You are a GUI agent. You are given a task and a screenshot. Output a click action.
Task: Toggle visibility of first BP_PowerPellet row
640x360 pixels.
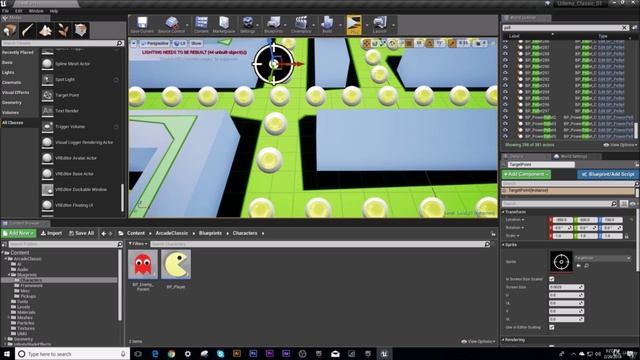pyautogui.click(x=505, y=117)
